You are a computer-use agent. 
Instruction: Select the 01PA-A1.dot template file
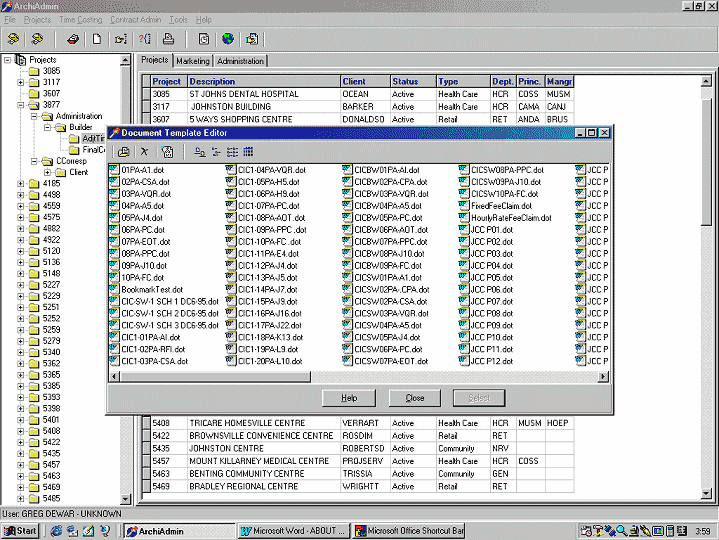(x=137, y=170)
